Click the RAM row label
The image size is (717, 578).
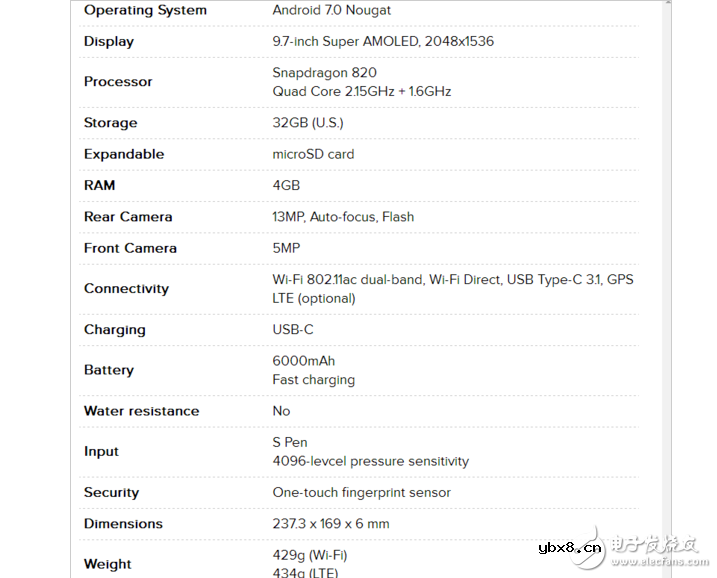click(100, 185)
